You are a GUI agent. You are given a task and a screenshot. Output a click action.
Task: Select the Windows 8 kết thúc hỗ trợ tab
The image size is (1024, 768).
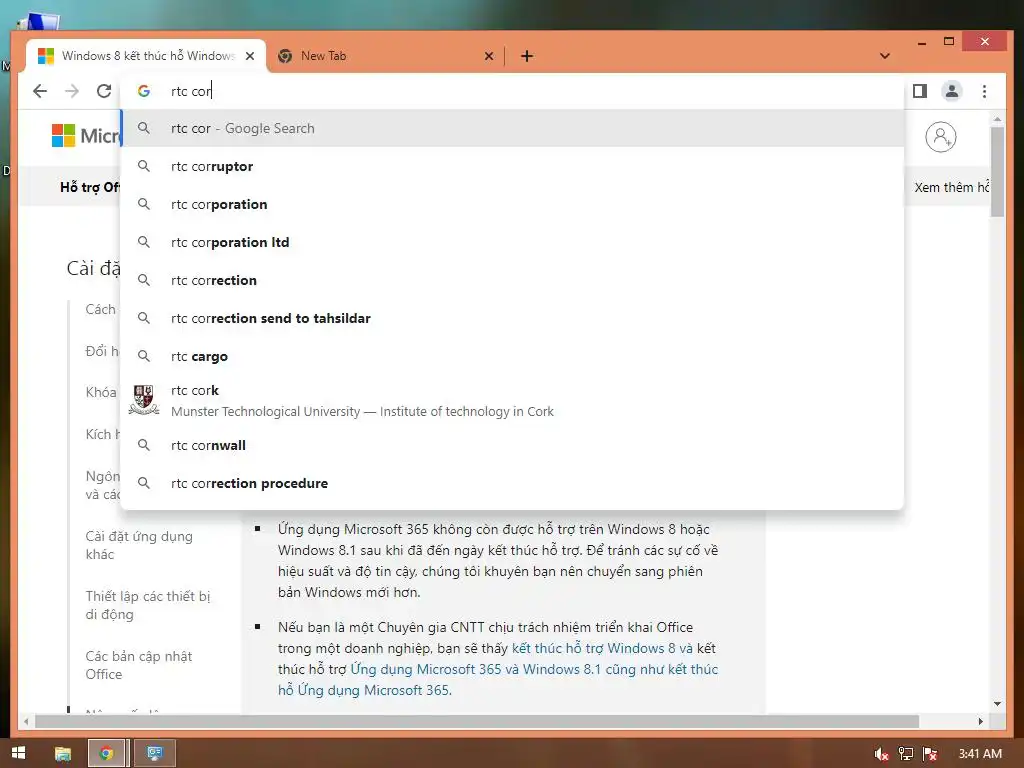point(146,56)
